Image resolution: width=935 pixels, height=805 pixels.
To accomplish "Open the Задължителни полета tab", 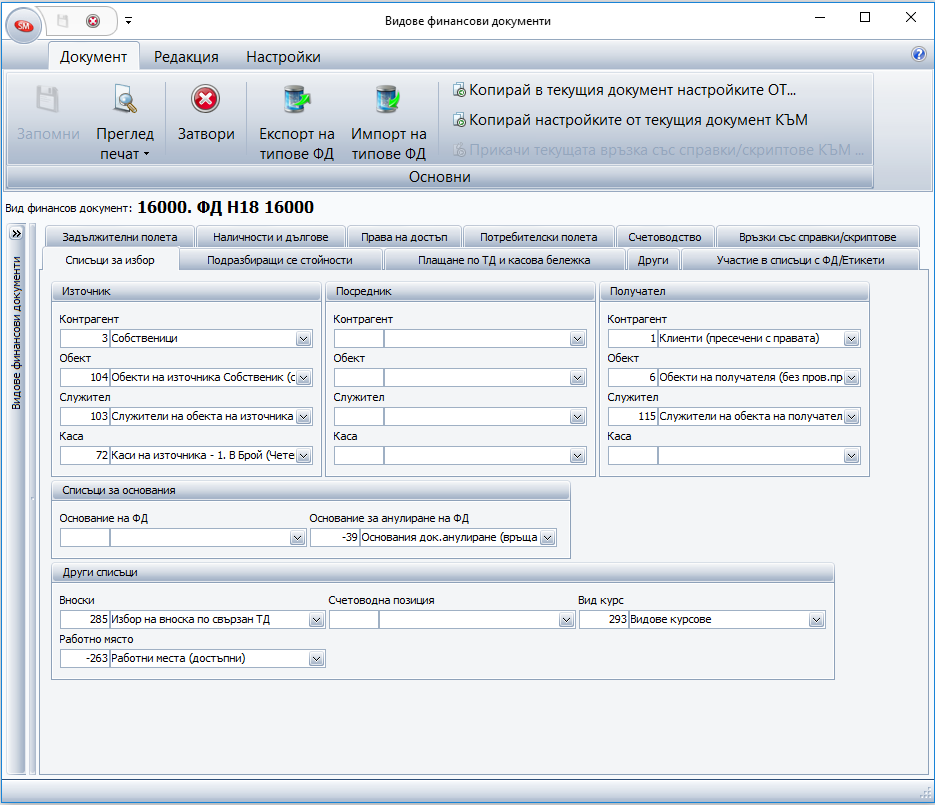I will click(119, 237).
